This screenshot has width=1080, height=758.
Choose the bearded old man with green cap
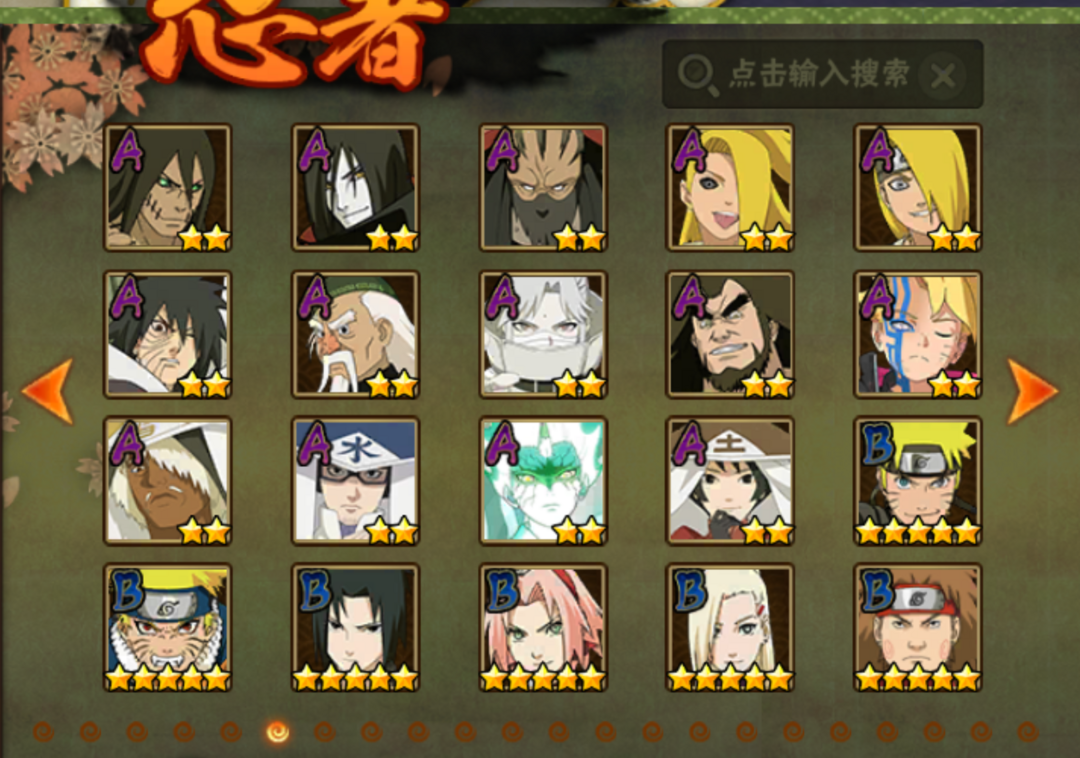355,334
